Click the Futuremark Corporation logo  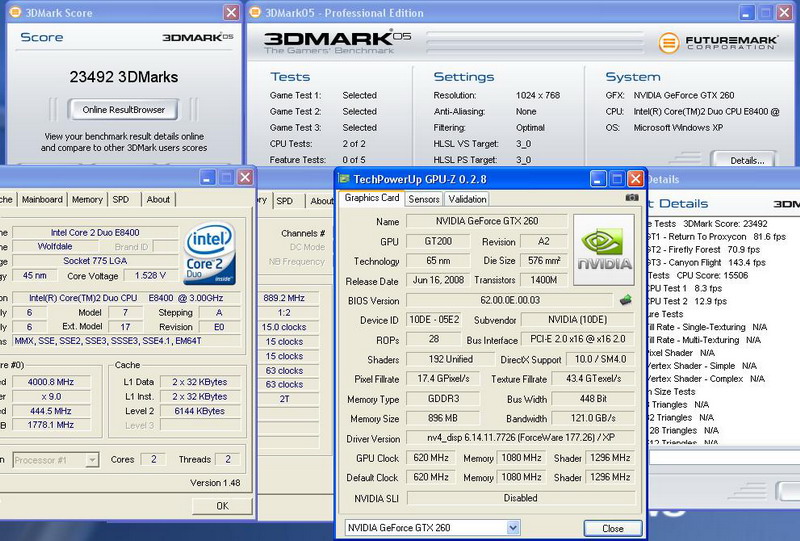pyautogui.click(x=718, y=42)
